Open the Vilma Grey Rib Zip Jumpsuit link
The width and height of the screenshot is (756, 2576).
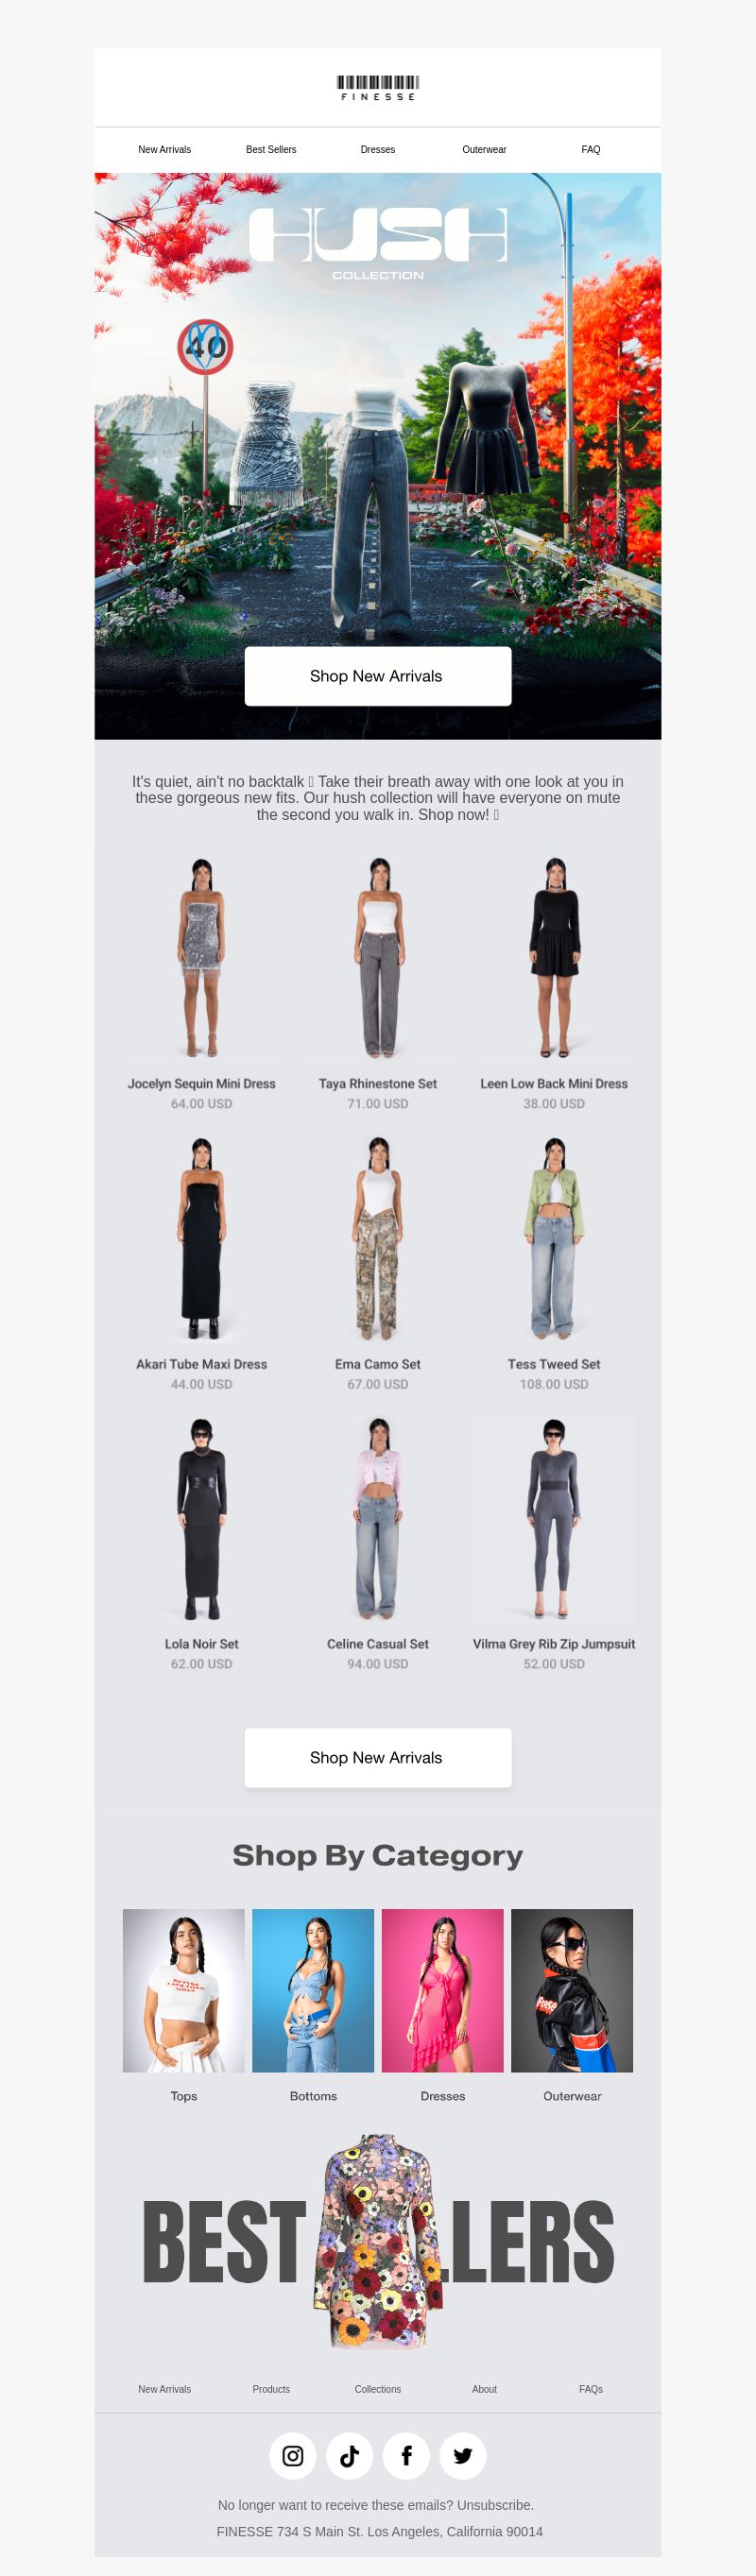tap(554, 1643)
